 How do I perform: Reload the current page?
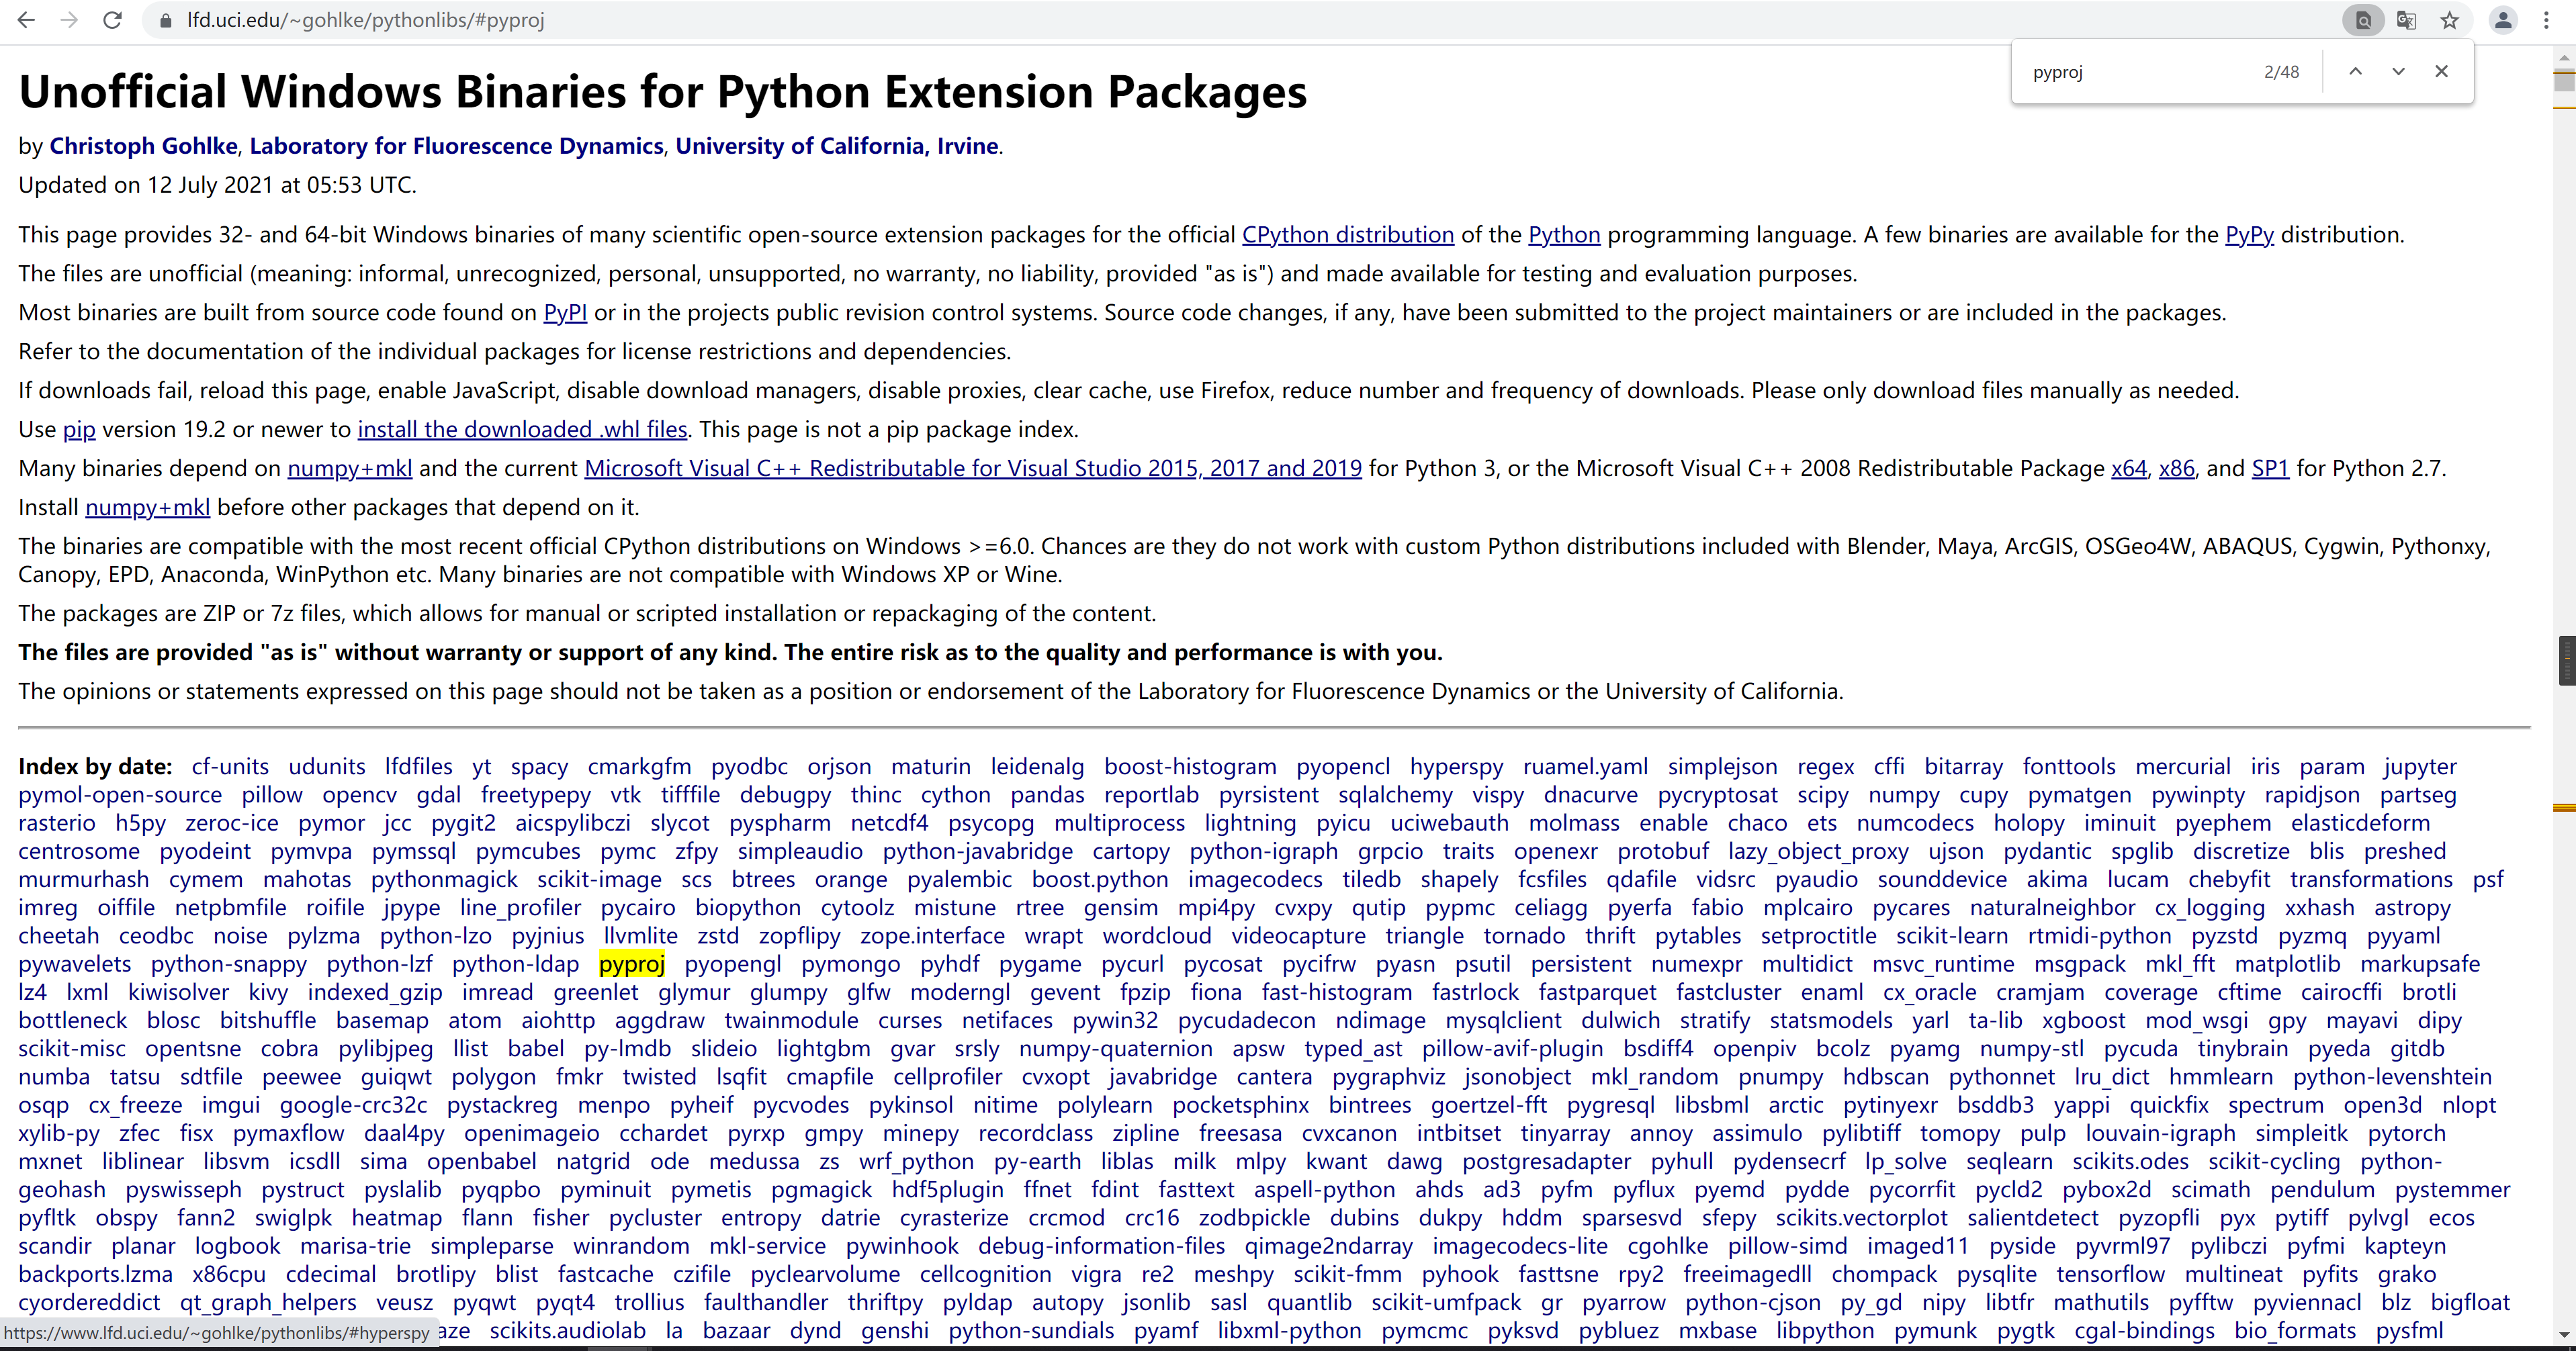112,20
